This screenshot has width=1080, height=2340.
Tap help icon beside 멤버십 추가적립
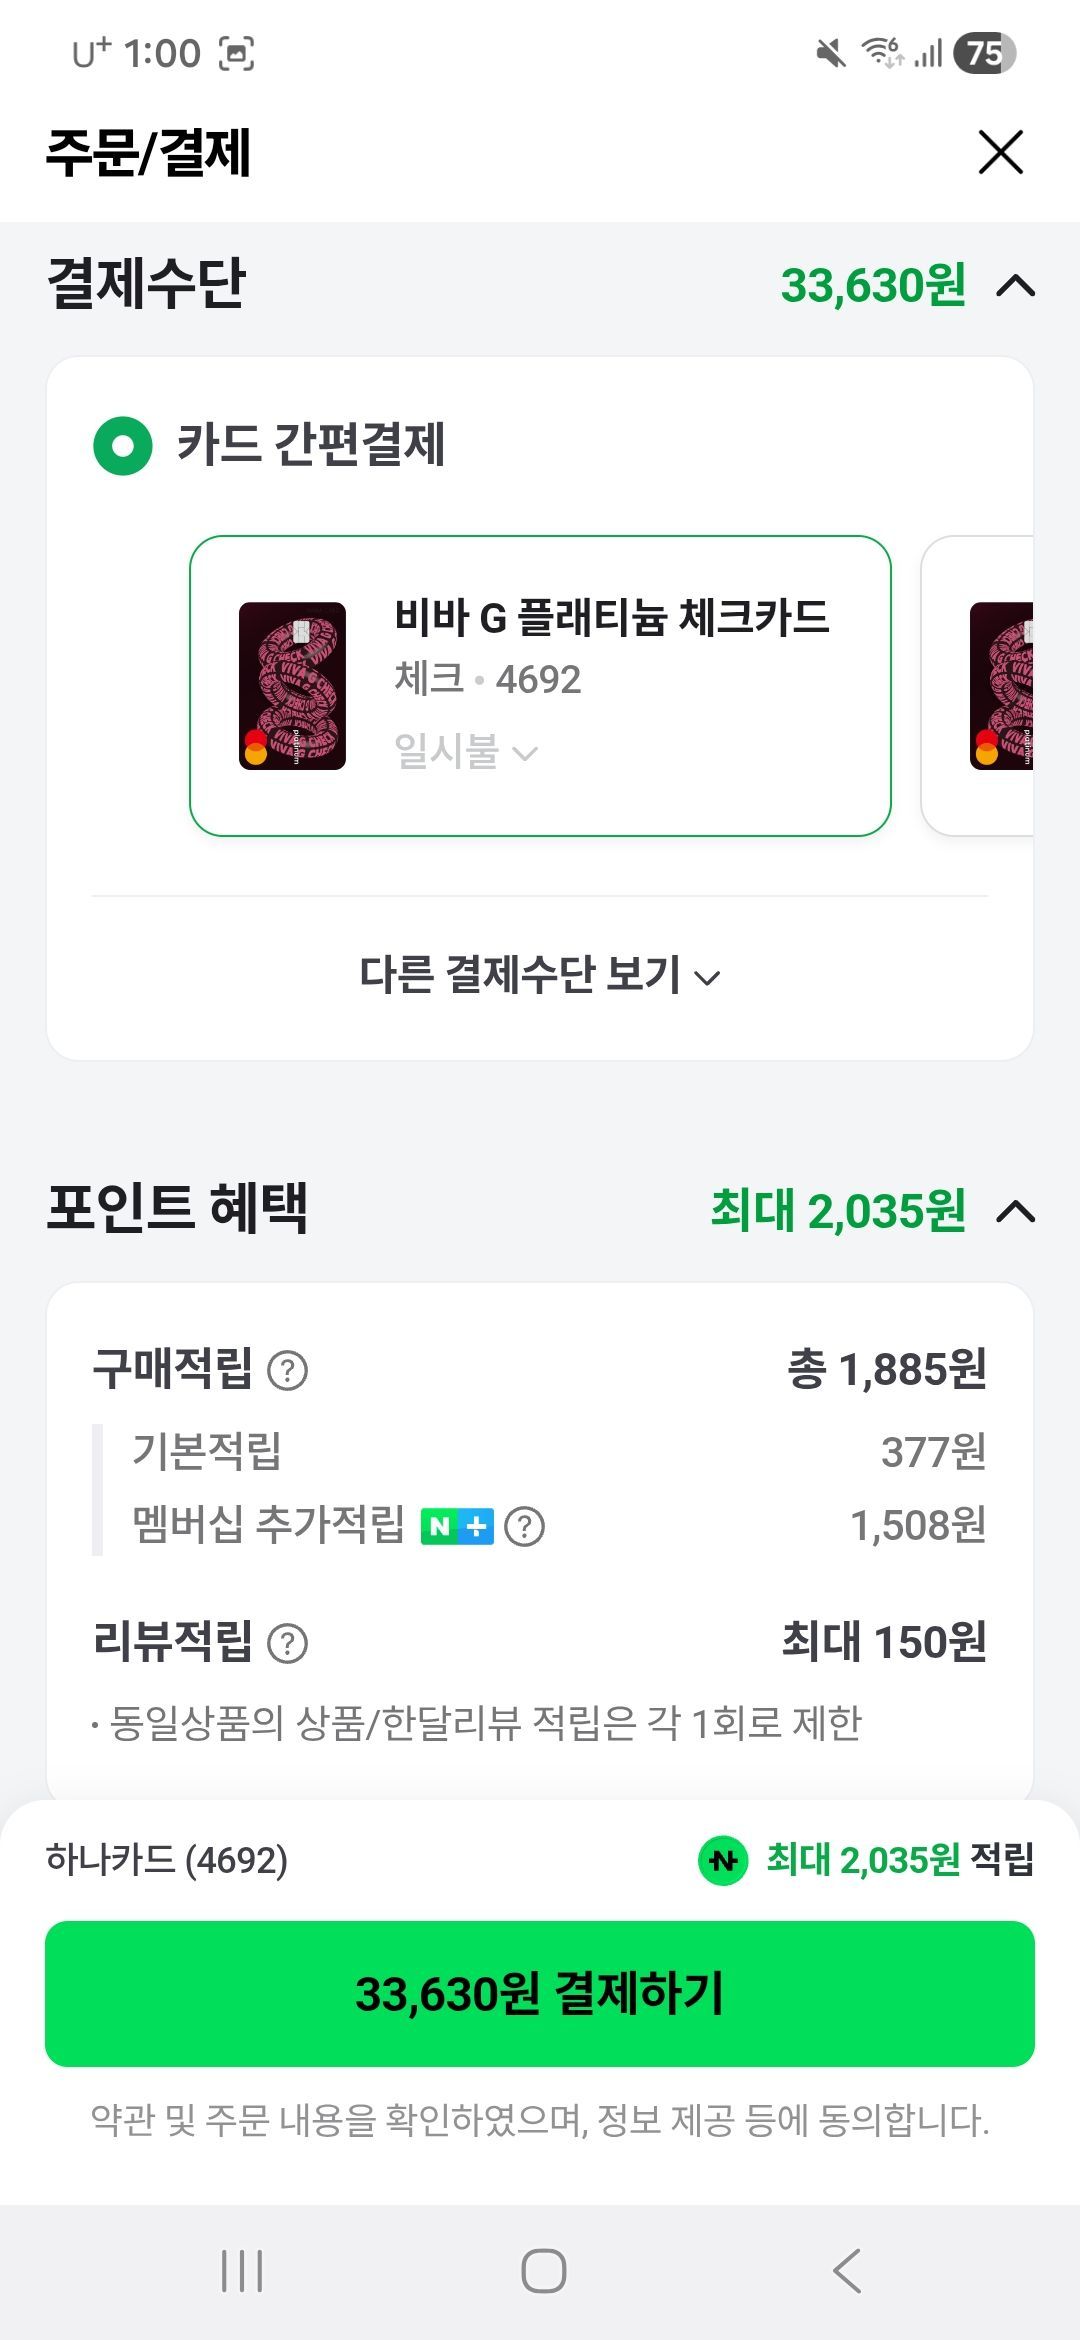click(525, 1527)
